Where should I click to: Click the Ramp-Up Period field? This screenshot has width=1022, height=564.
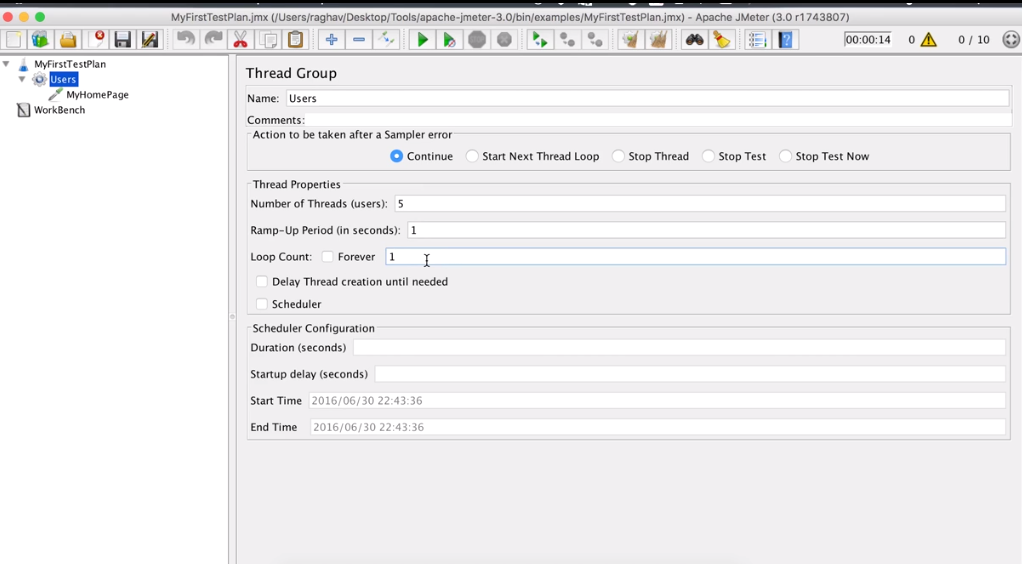tap(706, 230)
